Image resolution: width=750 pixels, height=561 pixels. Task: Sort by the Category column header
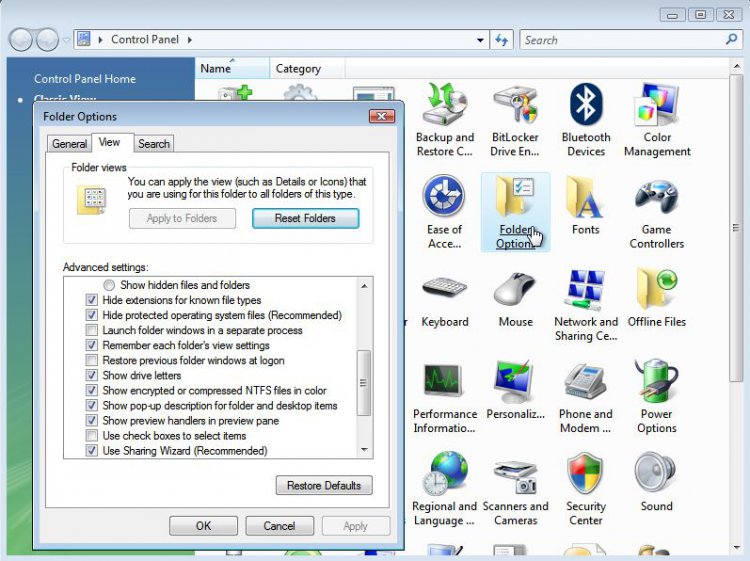pos(307,68)
